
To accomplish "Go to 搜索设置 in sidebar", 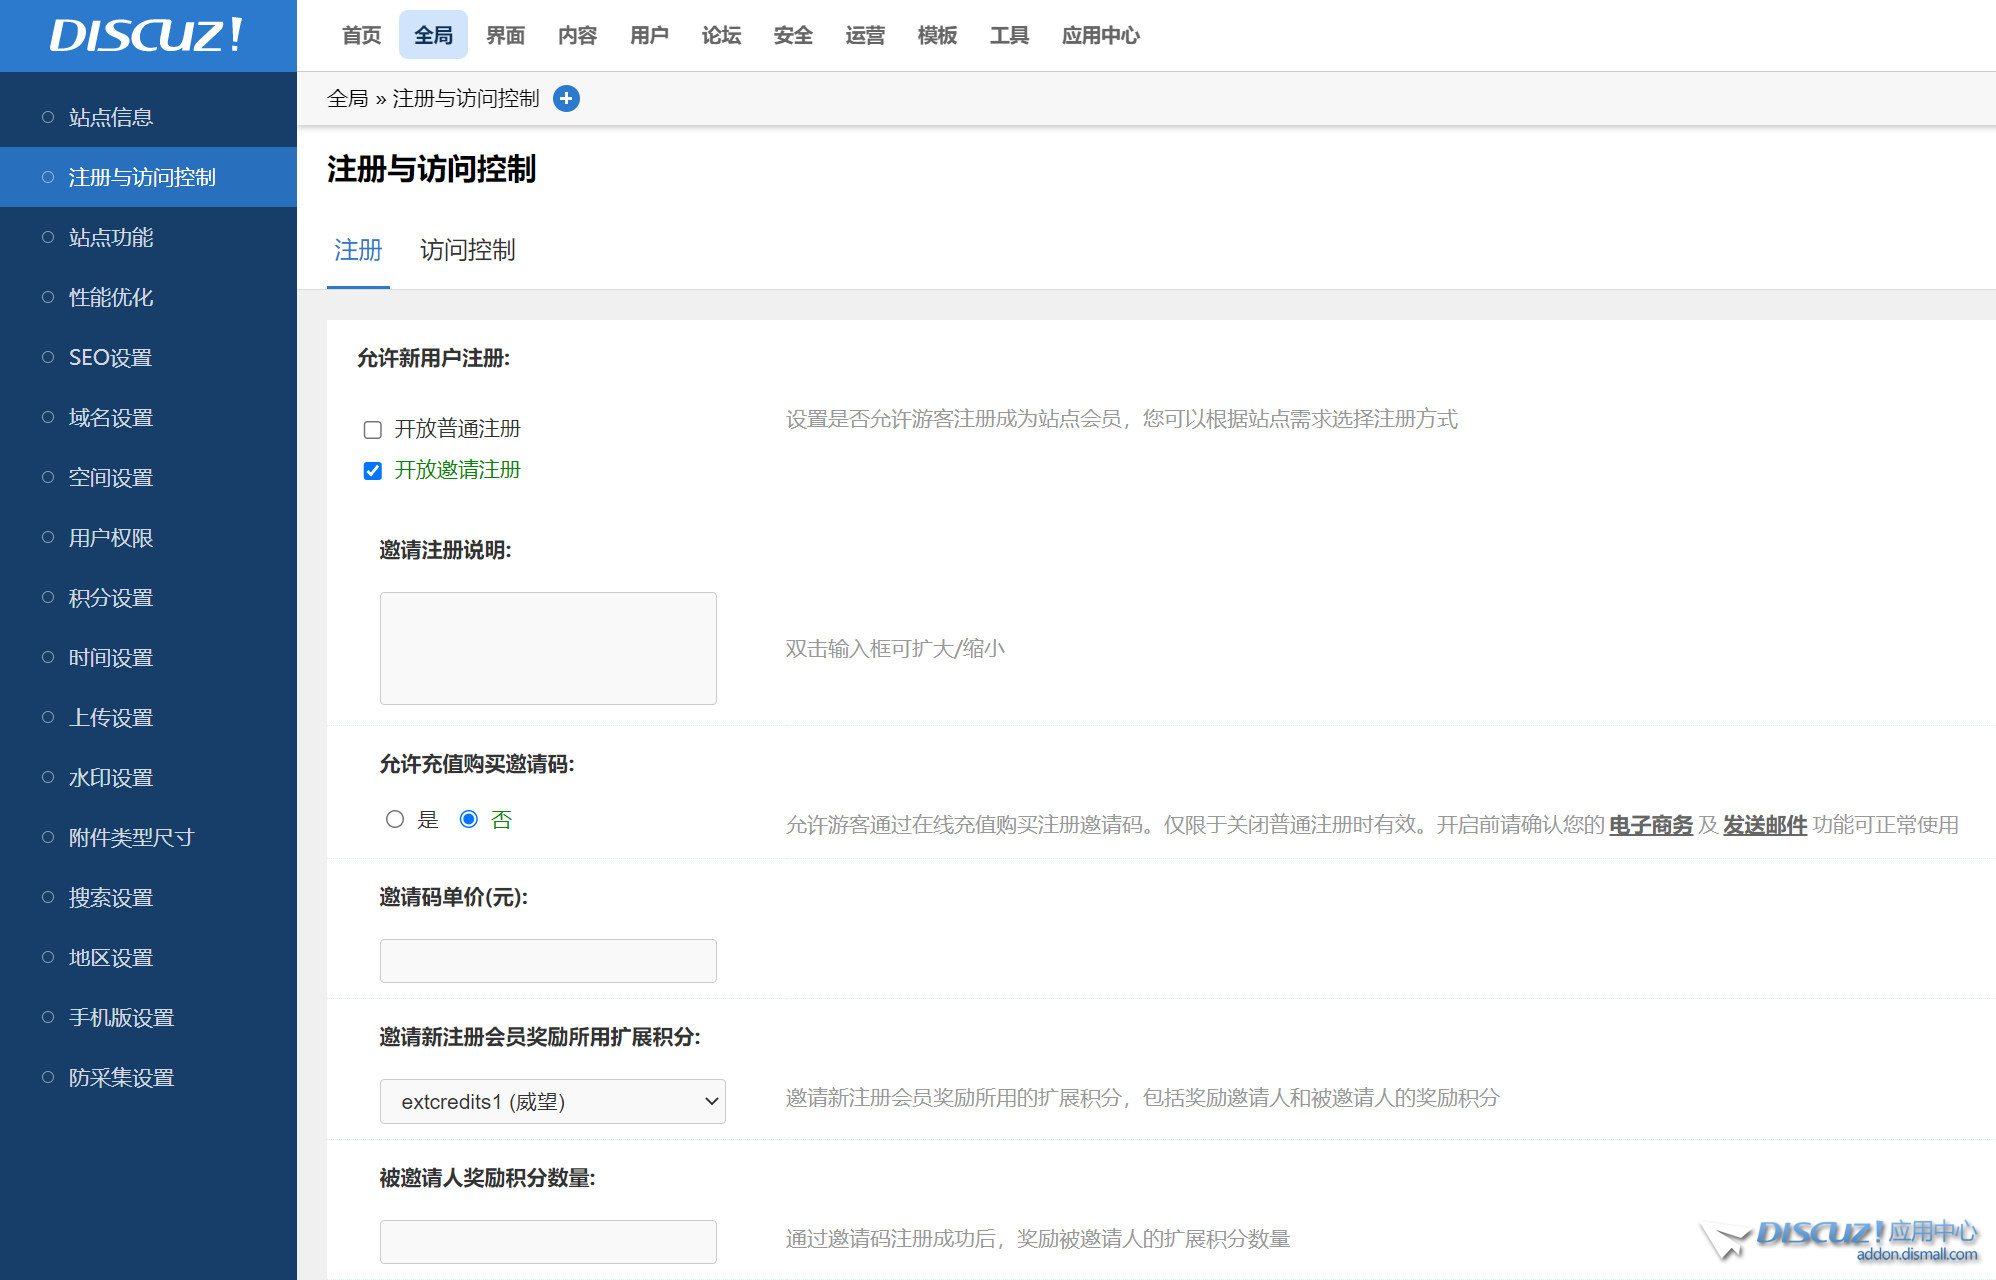I will (148, 897).
